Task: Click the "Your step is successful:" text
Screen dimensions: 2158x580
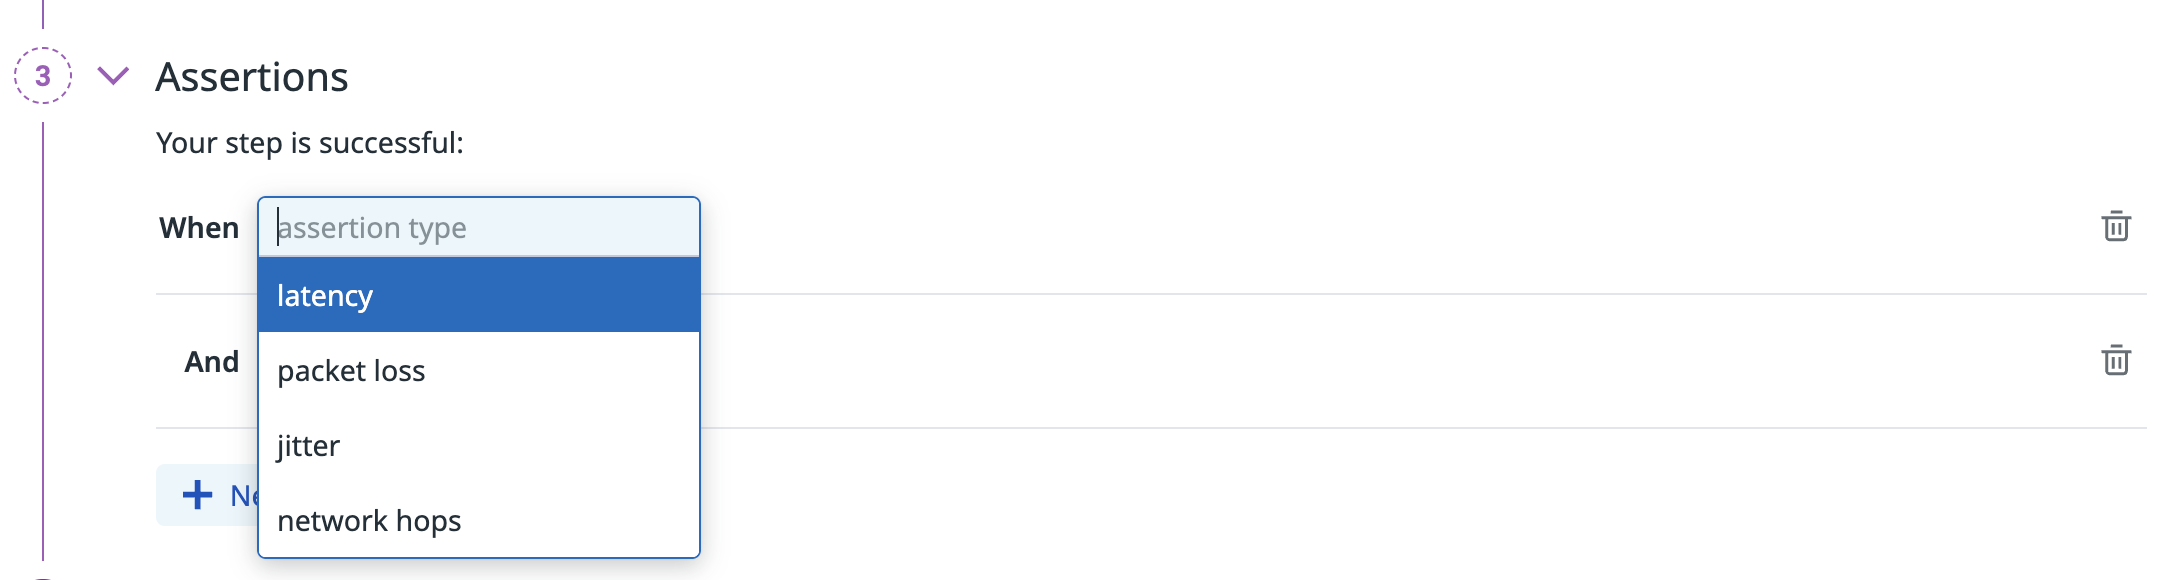Action: tap(310, 143)
